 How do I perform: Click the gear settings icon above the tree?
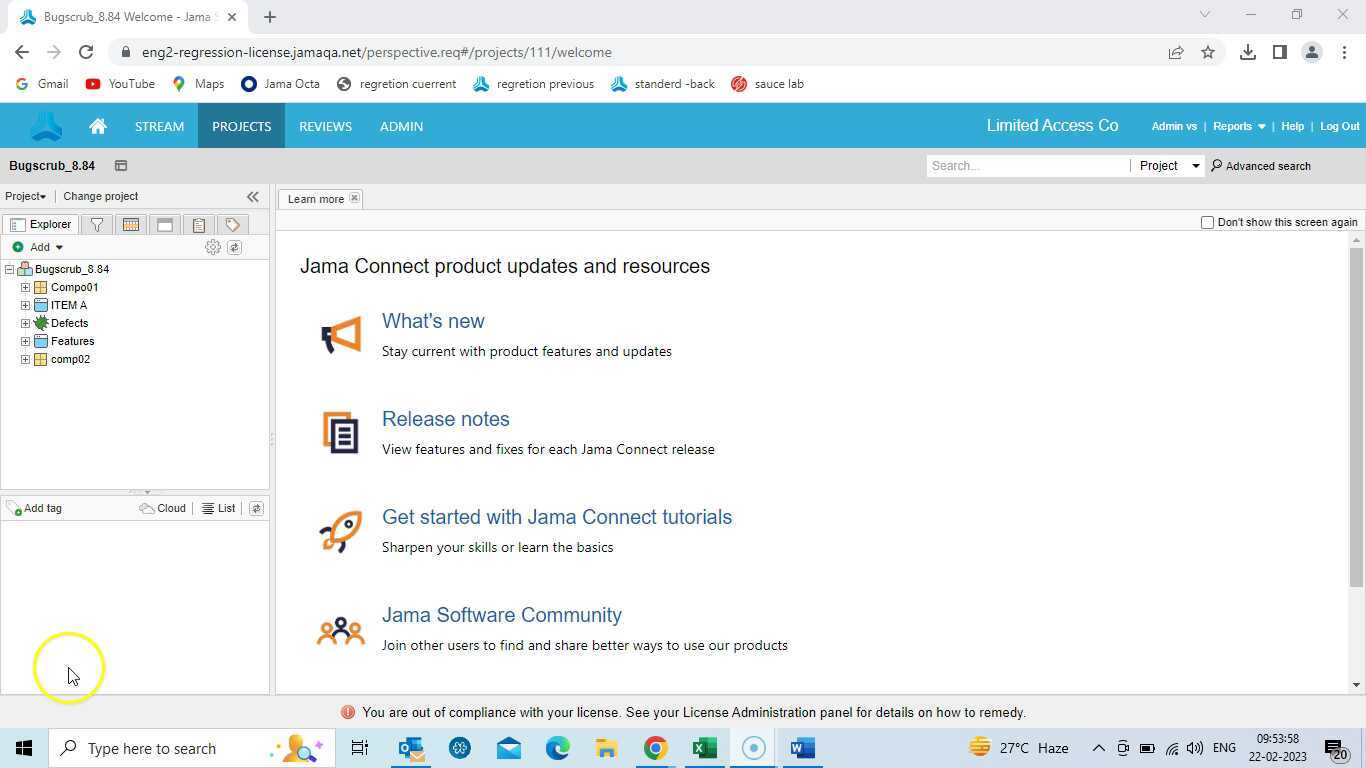pyautogui.click(x=212, y=247)
